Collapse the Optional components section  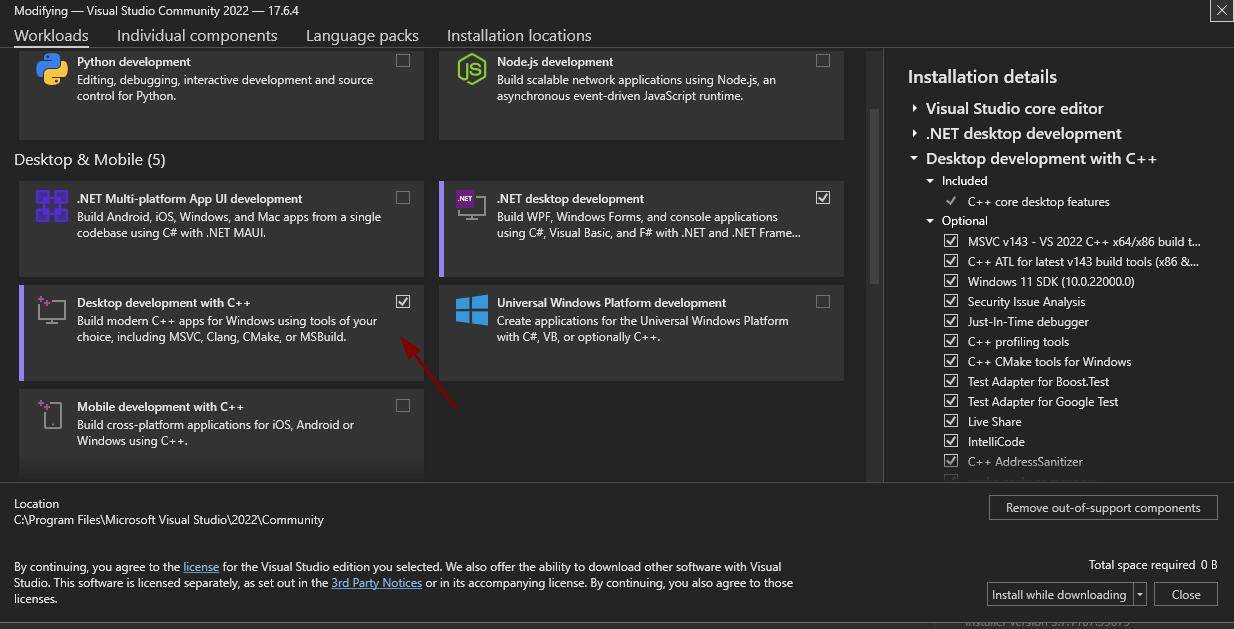pos(932,221)
